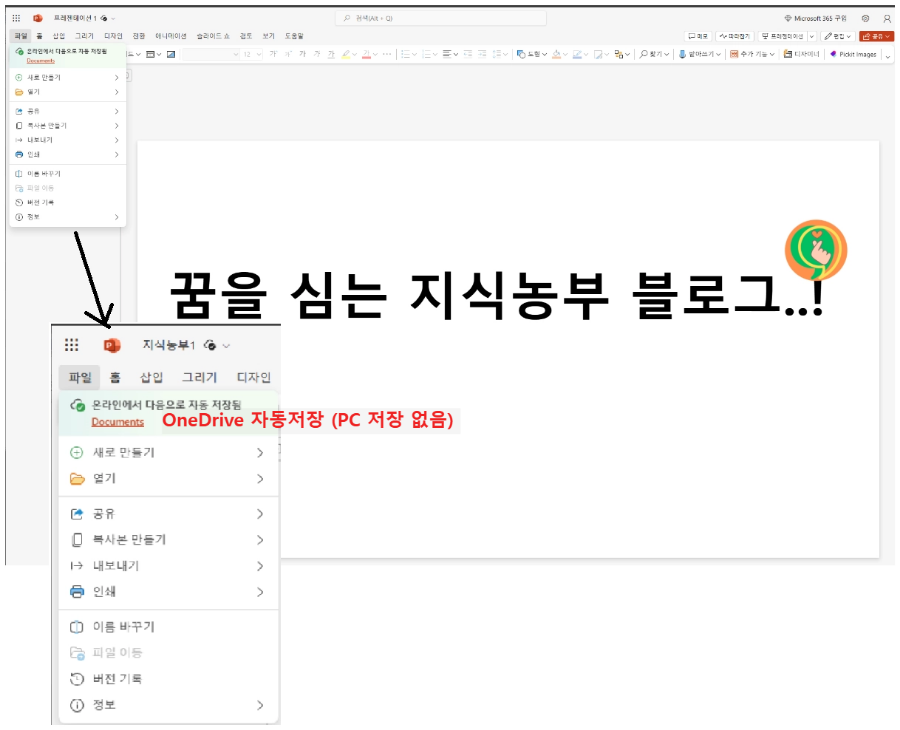Select the Designer icon in the ribbon
This screenshot has height=730, width=900.
[787, 52]
